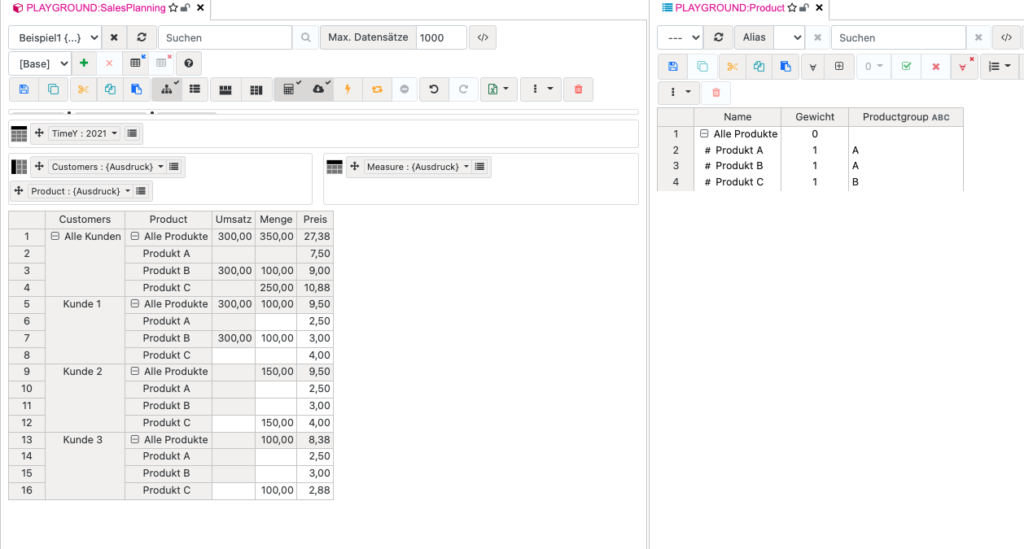This screenshot has height=549, width=1024.
Task: Click the green plus add-view icon
Action: pyautogui.click(x=84, y=63)
